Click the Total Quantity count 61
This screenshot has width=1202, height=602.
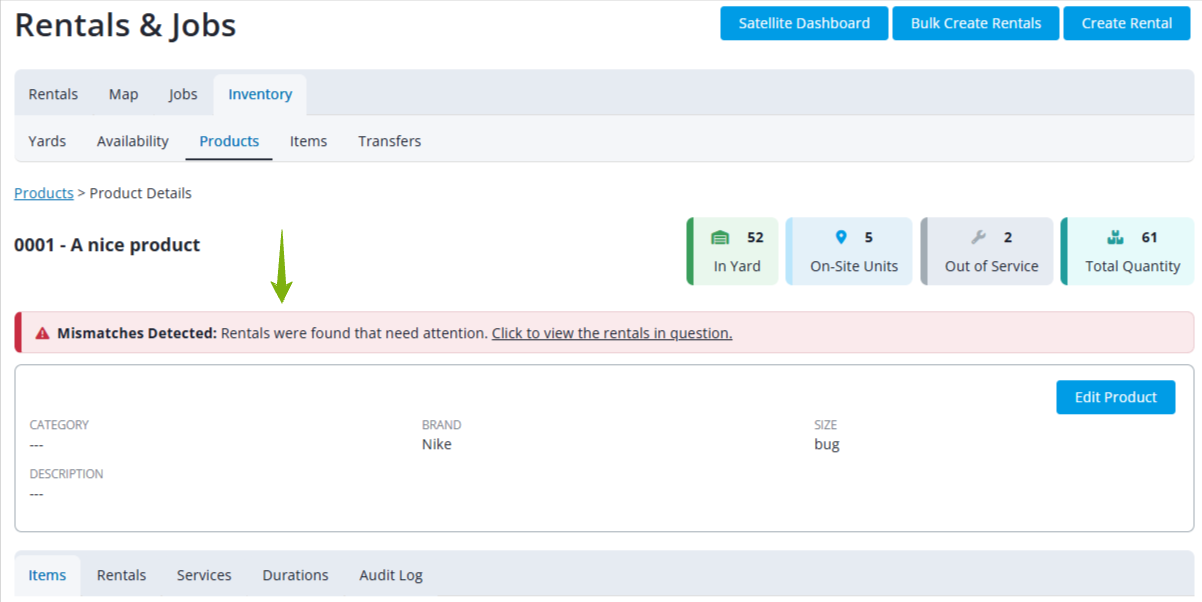pos(1149,238)
